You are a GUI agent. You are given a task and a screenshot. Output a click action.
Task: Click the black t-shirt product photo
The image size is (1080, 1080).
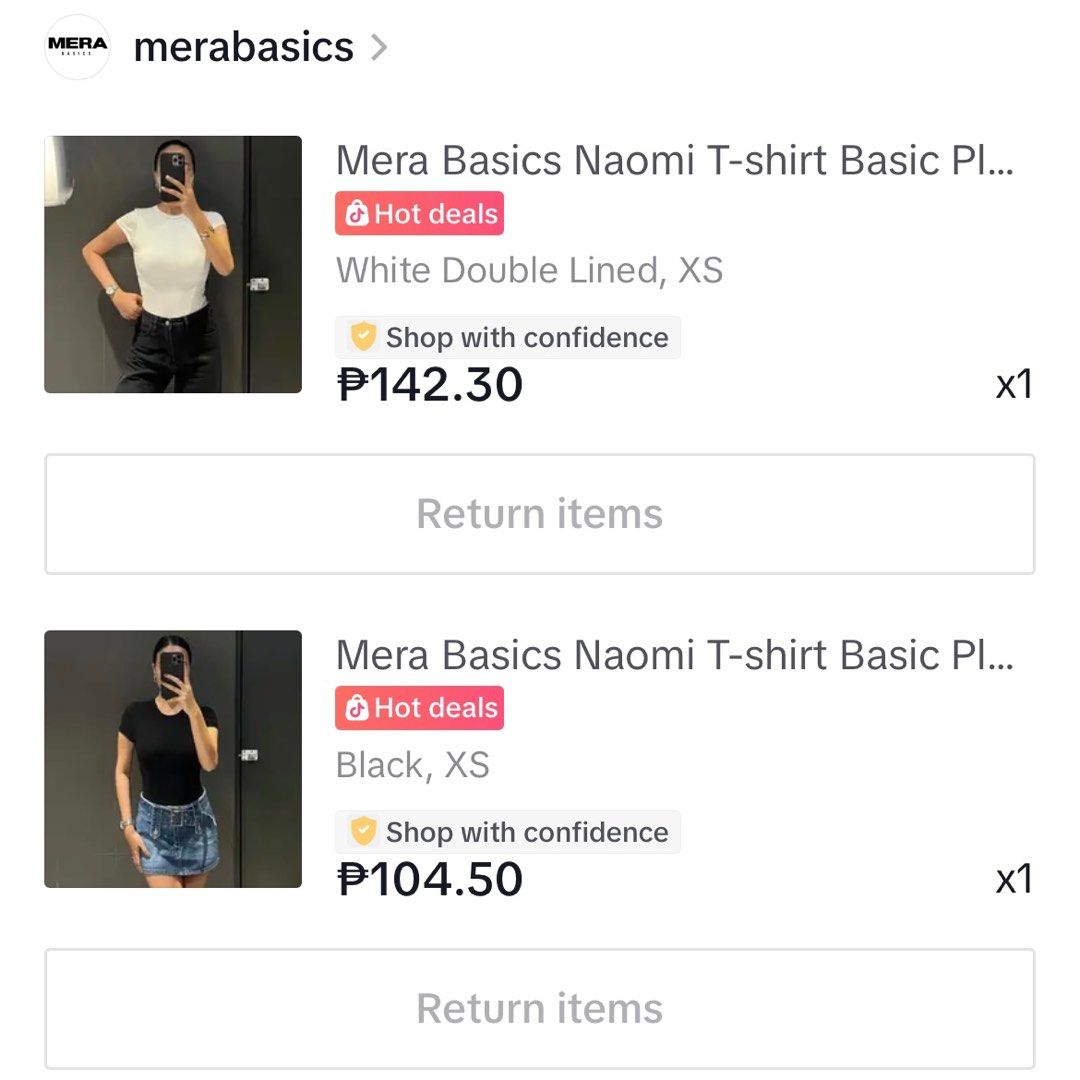pyautogui.click(x=172, y=760)
